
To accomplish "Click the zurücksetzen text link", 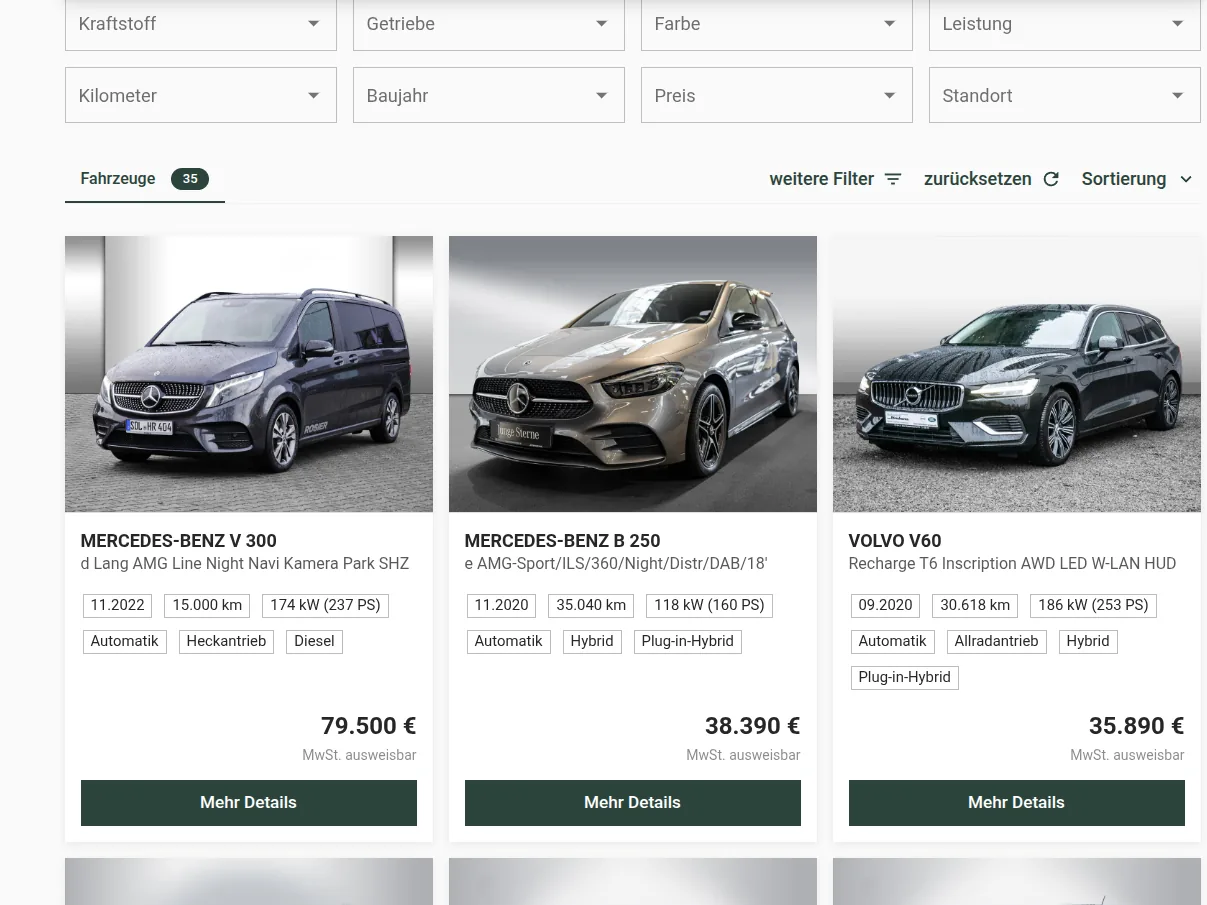I will [x=977, y=179].
